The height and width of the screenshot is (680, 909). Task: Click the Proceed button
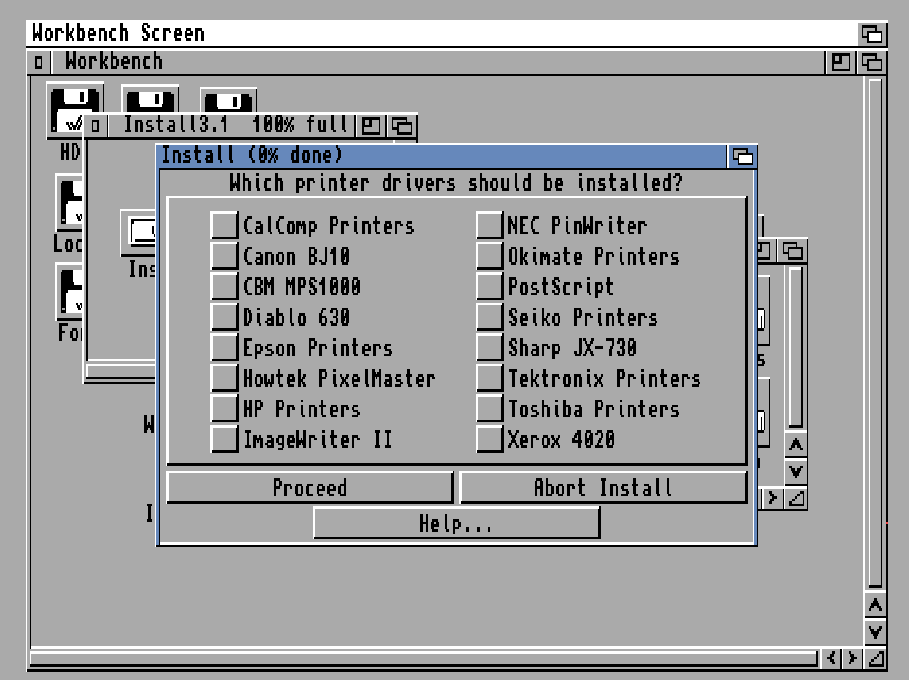(310, 488)
